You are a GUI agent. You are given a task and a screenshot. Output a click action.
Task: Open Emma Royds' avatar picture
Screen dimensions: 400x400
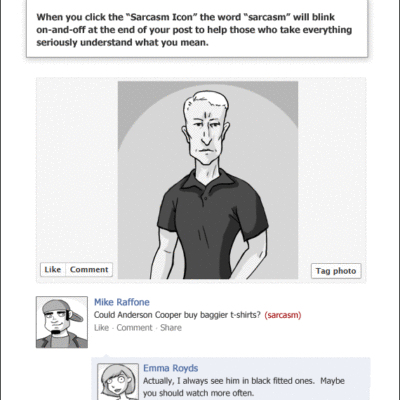tap(118, 382)
